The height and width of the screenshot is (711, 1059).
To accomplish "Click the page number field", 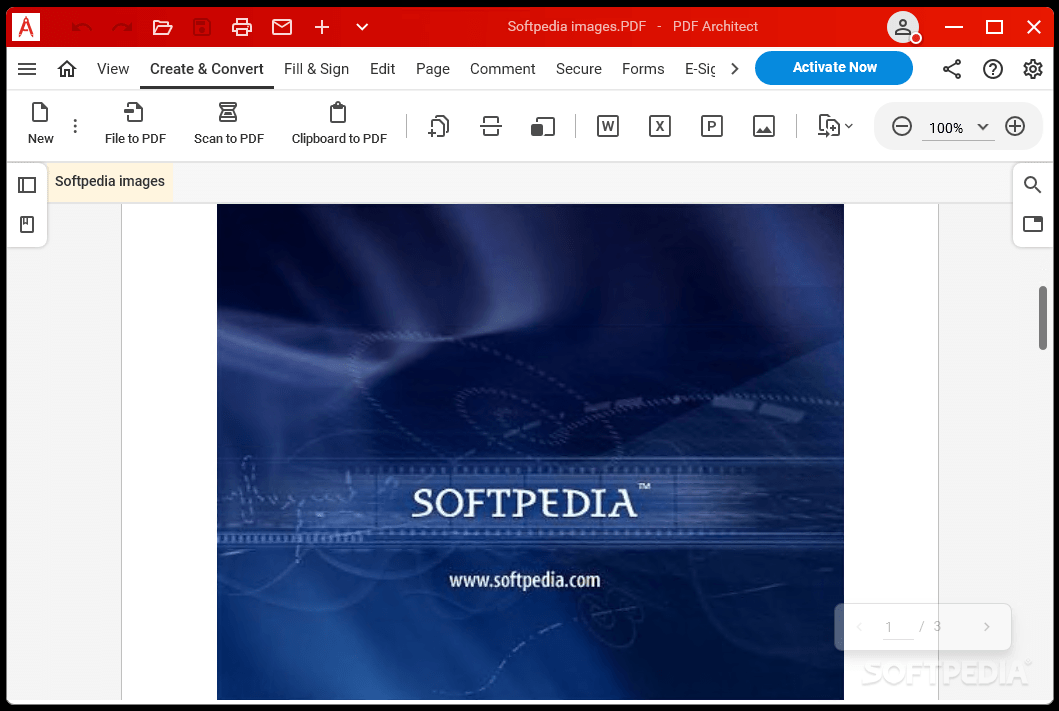I will point(898,627).
